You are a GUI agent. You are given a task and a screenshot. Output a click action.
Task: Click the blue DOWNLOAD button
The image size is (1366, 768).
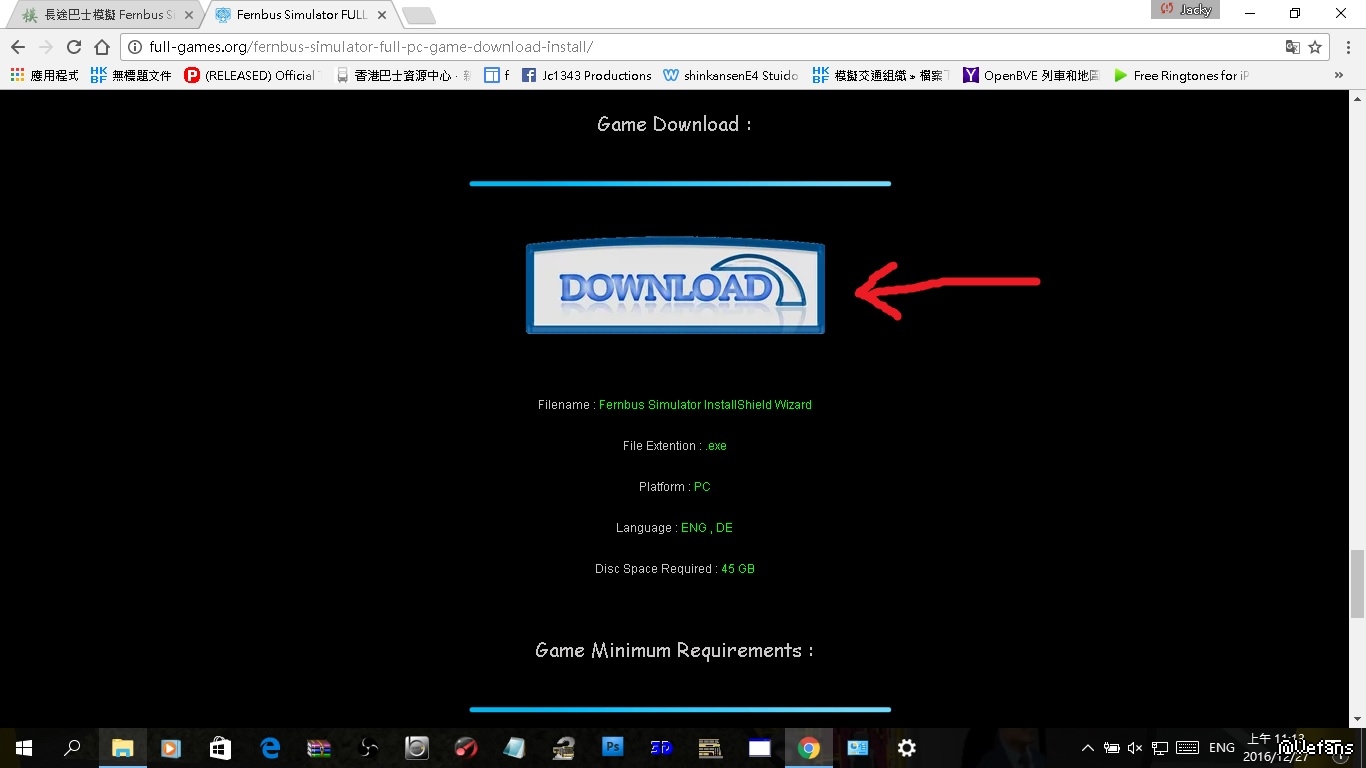click(x=675, y=286)
